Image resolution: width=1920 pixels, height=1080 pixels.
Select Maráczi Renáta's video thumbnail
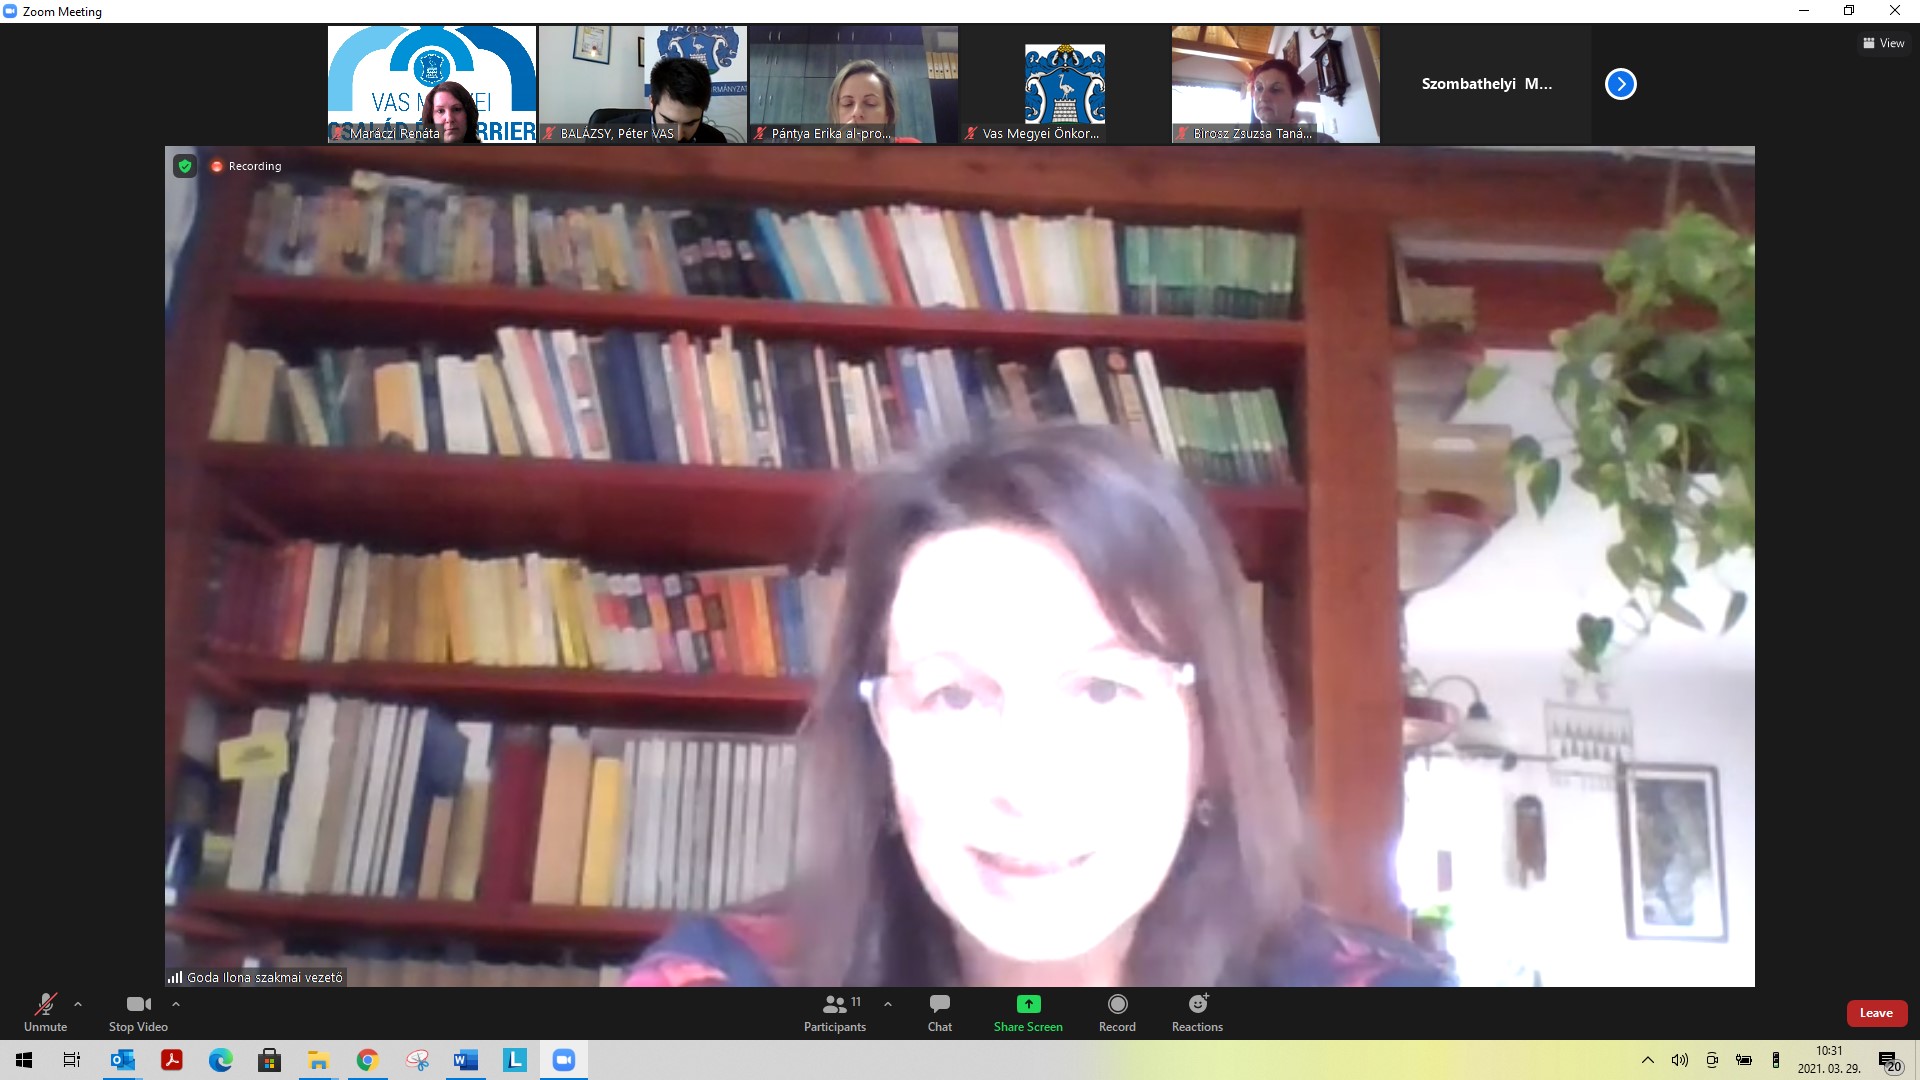coord(432,84)
